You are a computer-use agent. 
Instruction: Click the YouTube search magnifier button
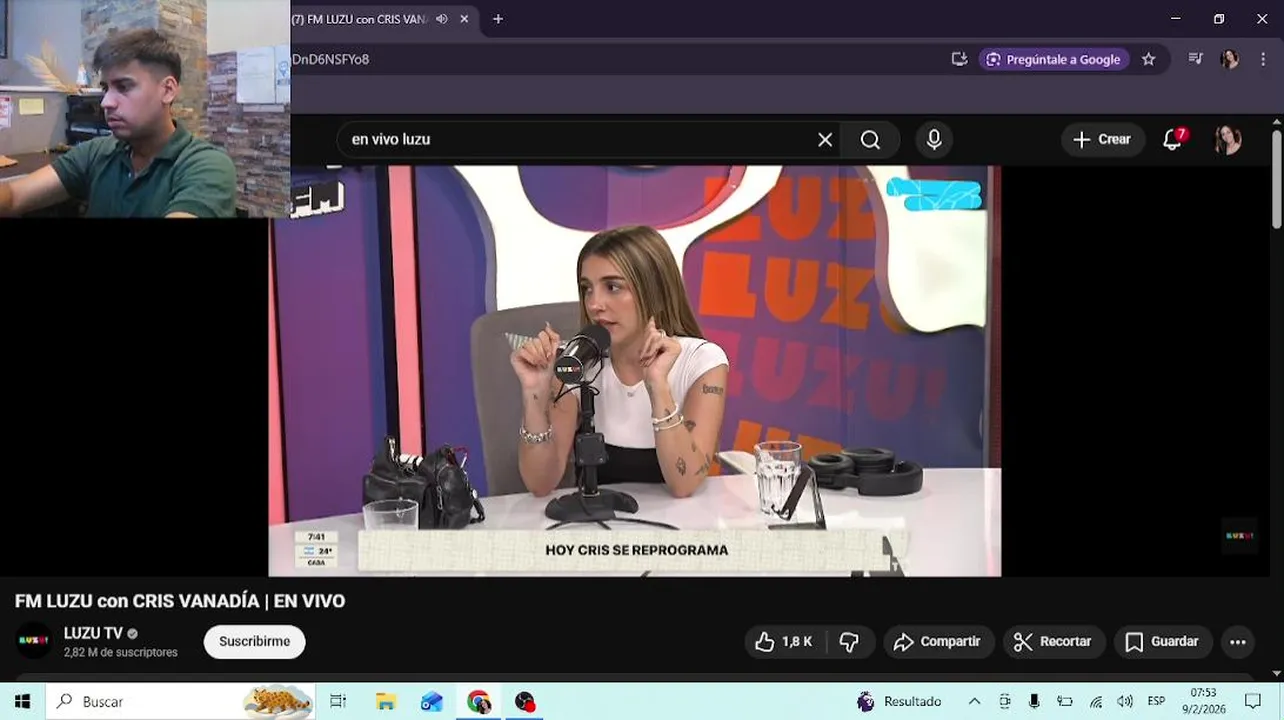click(x=871, y=139)
